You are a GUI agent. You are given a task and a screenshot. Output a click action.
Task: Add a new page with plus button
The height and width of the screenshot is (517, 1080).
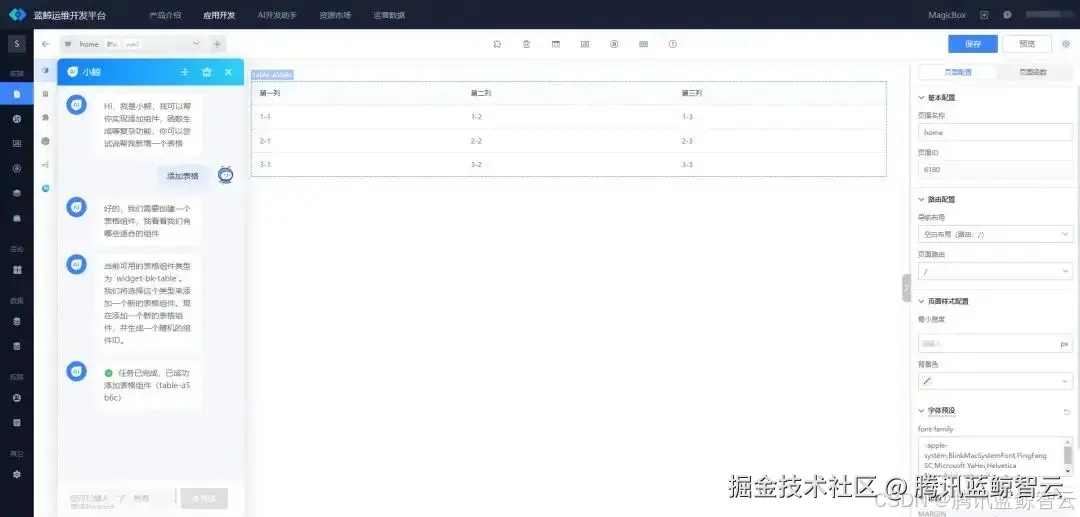(217, 44)
